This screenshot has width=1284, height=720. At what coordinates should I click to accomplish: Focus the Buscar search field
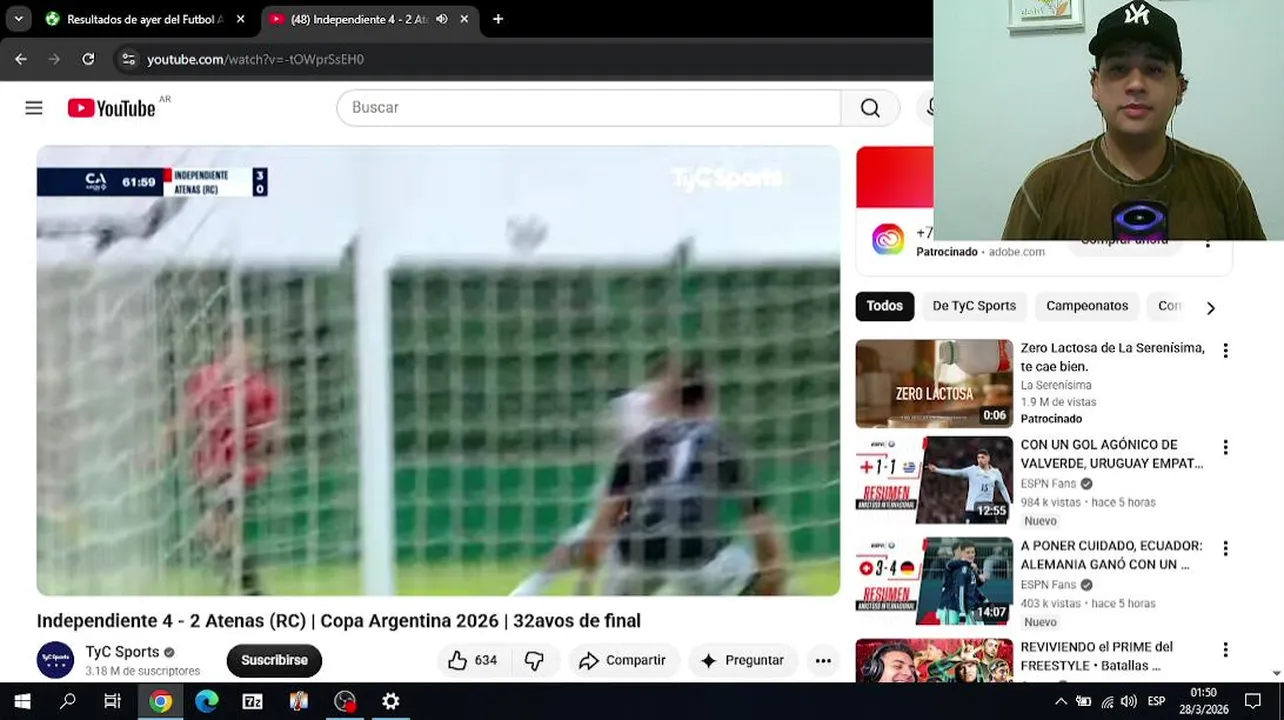click(x=589, y=108)
